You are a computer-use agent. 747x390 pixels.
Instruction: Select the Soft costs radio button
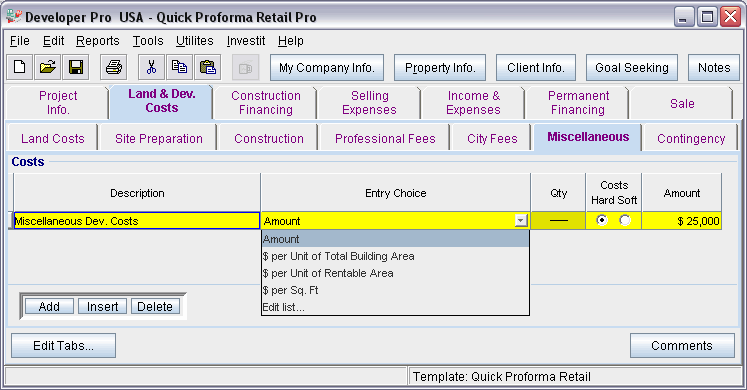point(625,220)
